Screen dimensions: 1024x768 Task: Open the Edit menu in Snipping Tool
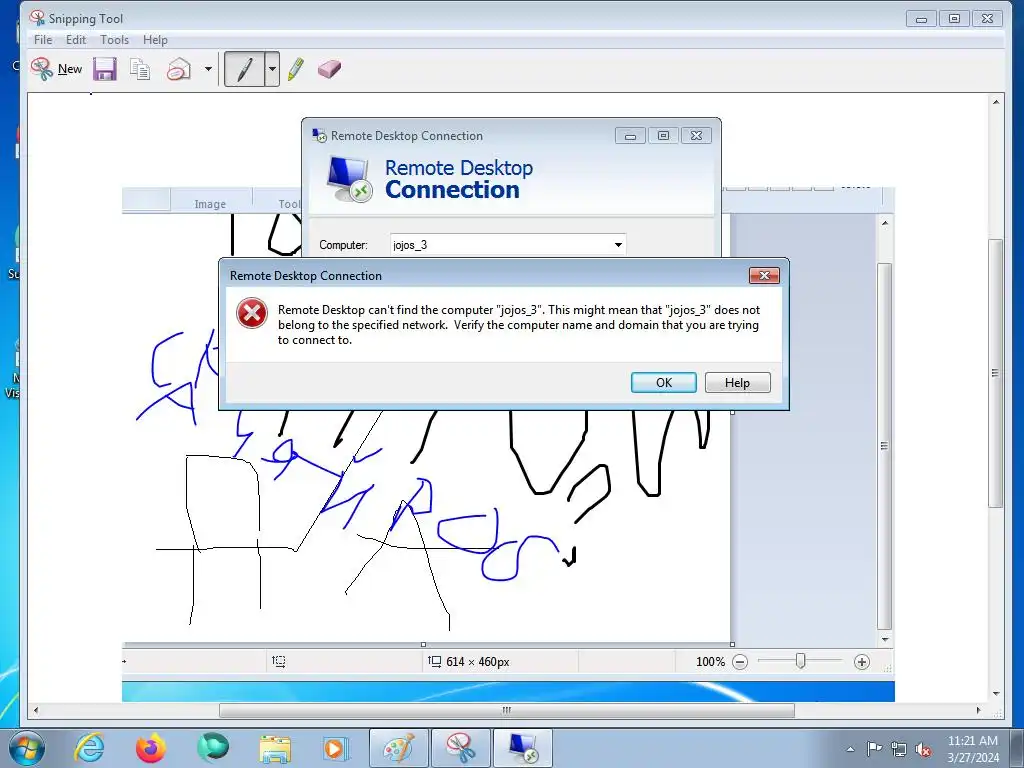pos(76,40)
